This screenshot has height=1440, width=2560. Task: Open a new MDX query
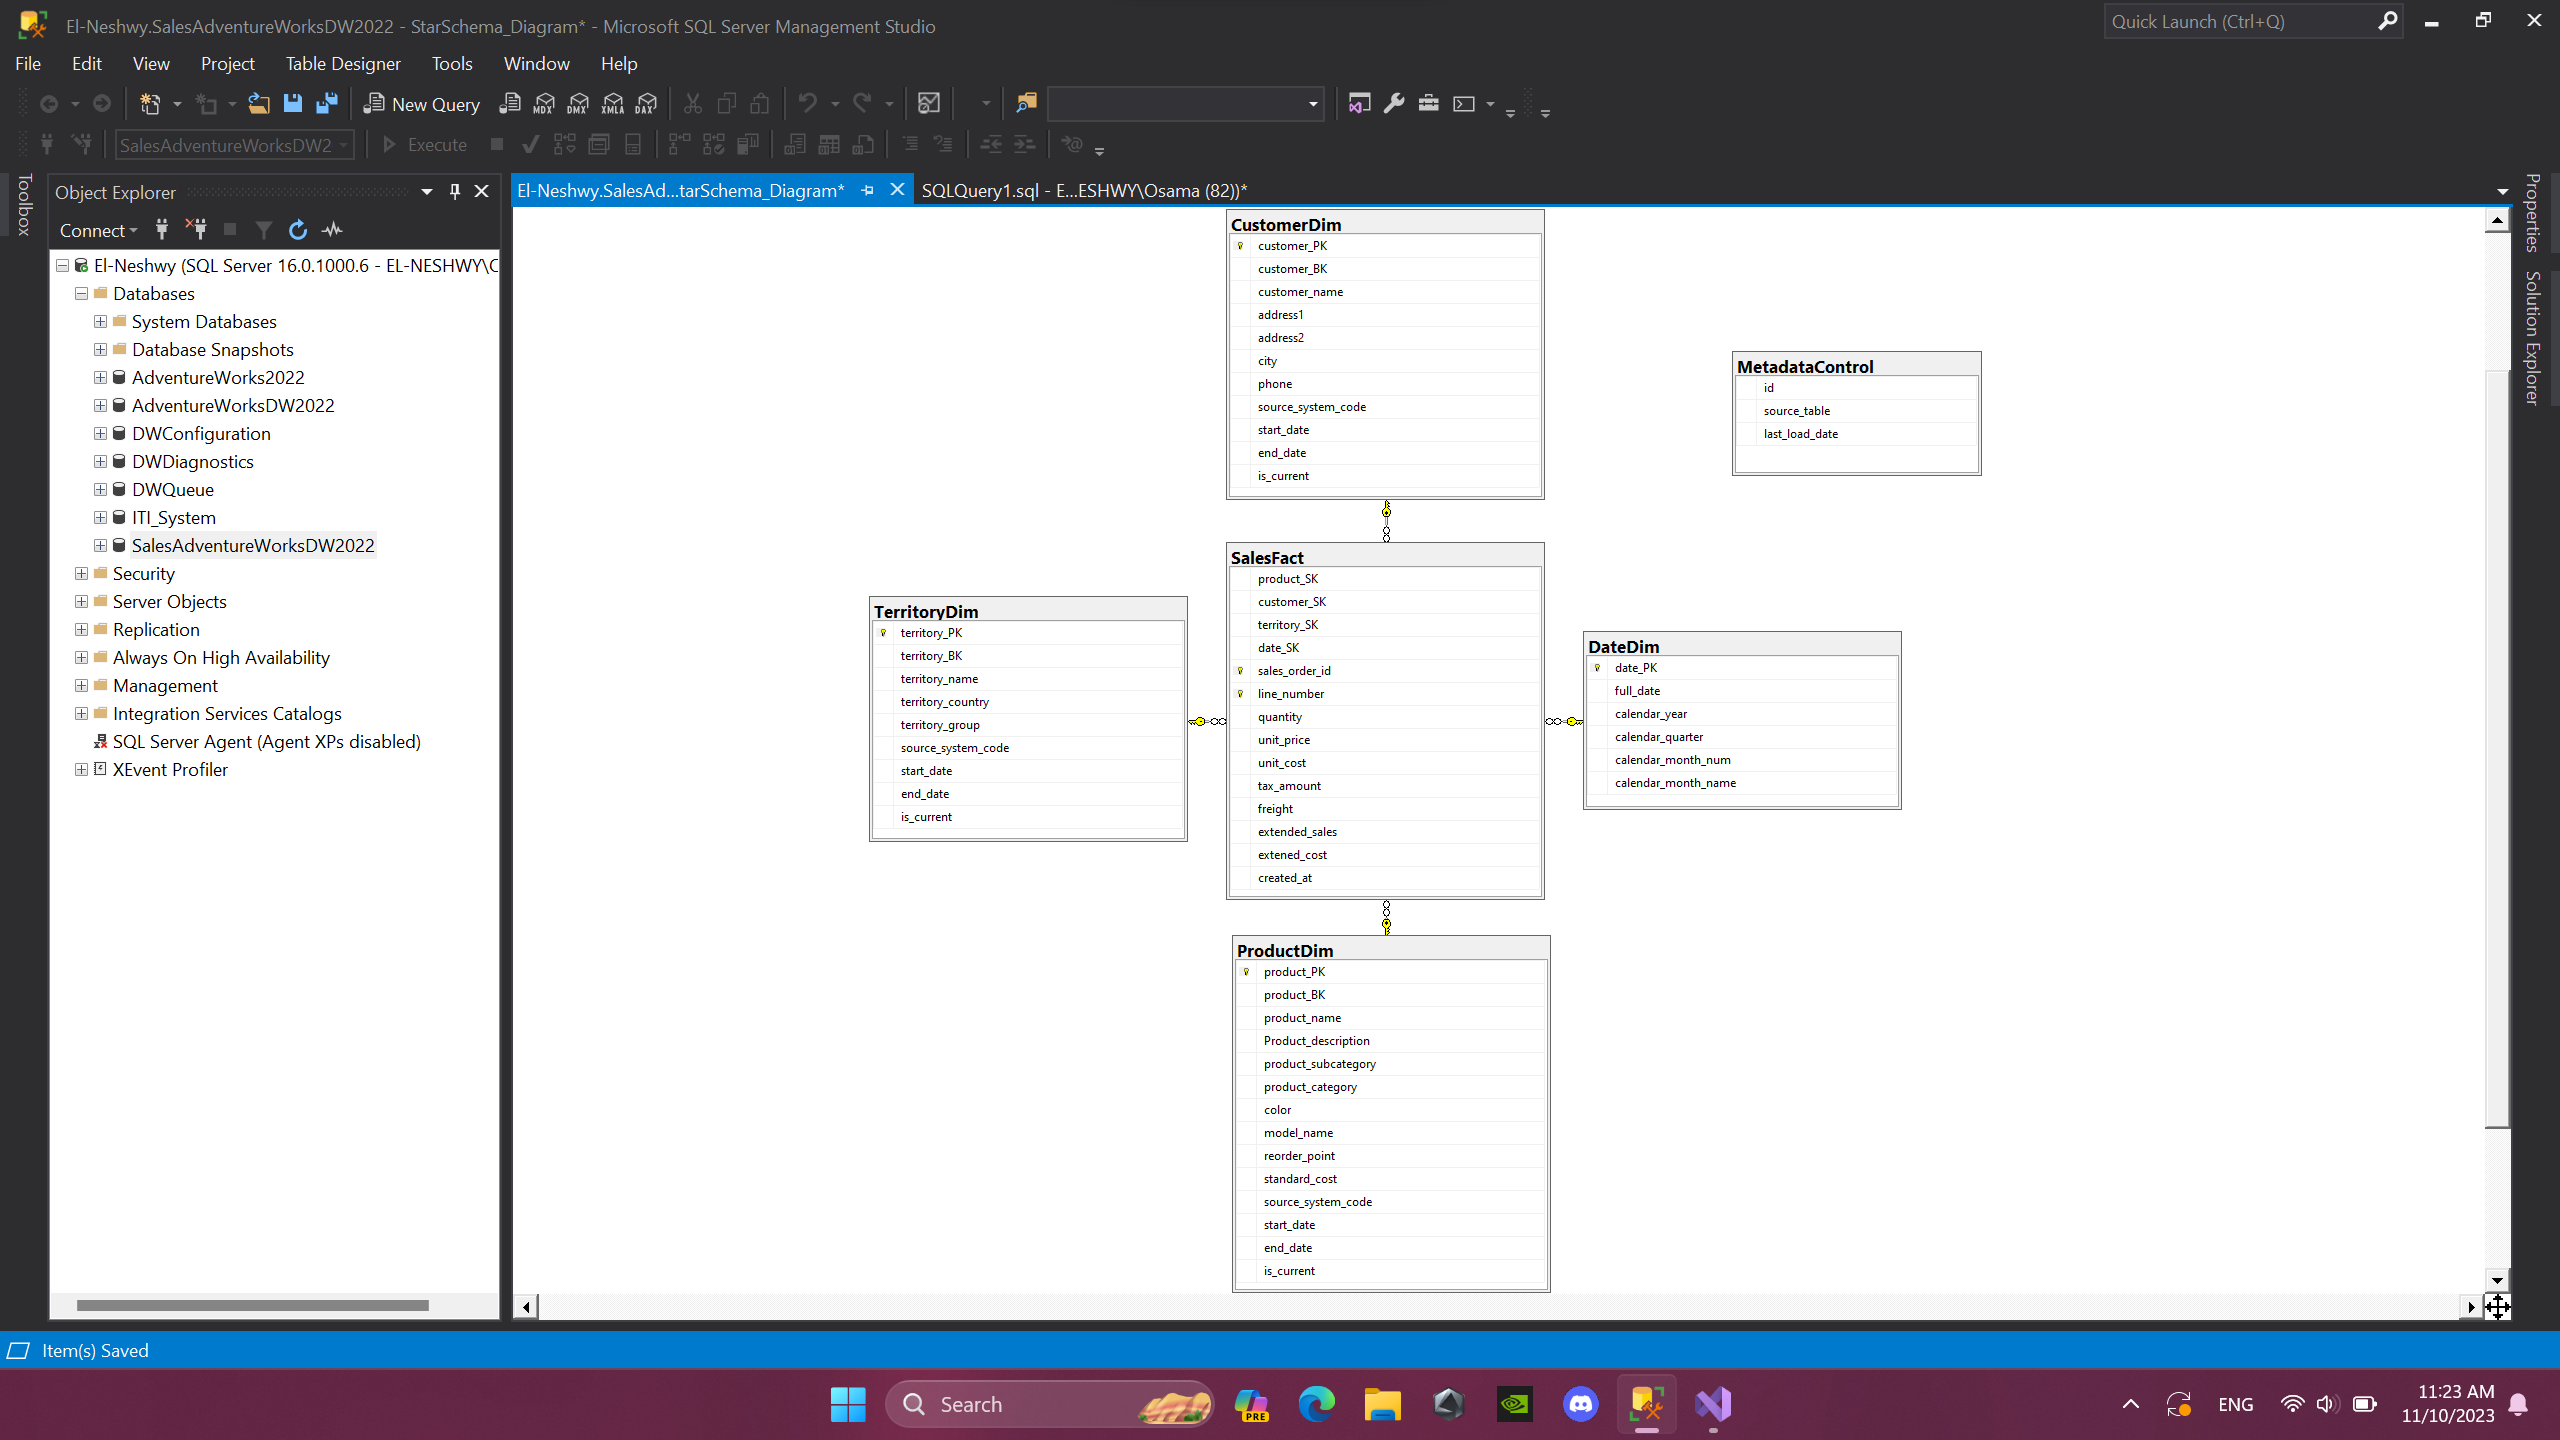click(543, 103)
